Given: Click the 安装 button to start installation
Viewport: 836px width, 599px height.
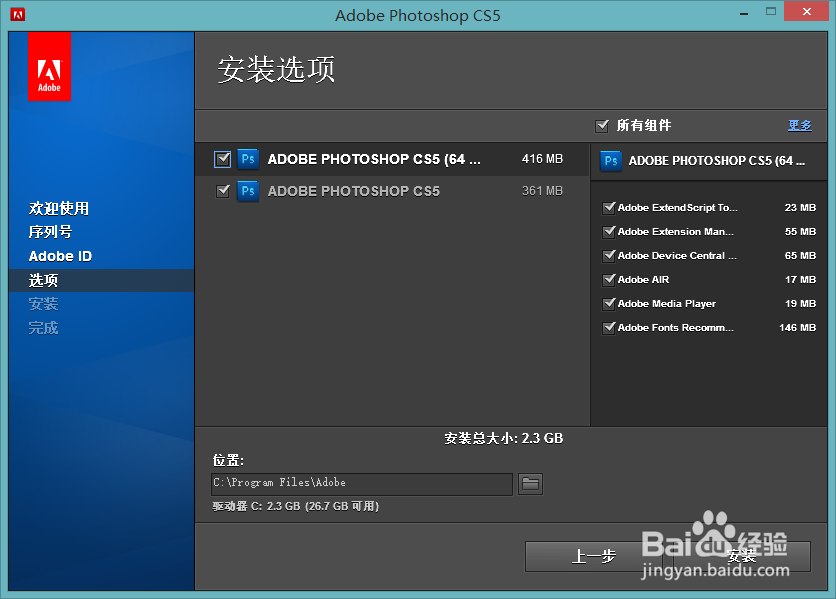Looking at the screenshot, I should [742, 556].
